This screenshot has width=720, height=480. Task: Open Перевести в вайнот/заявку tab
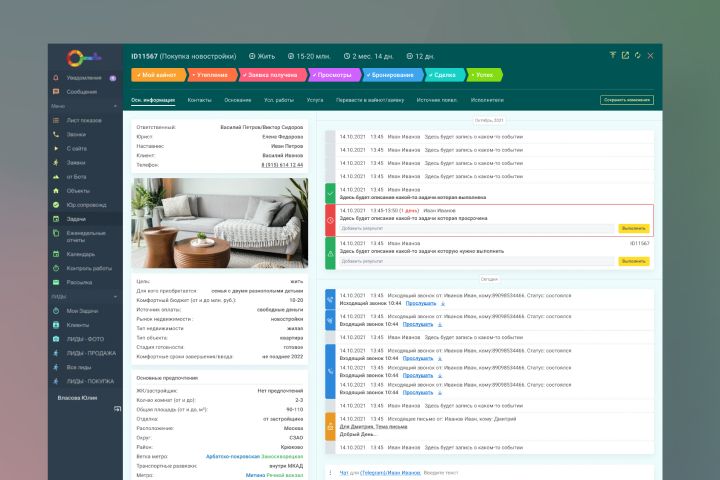pyautogui.click(x=370, y=100)
